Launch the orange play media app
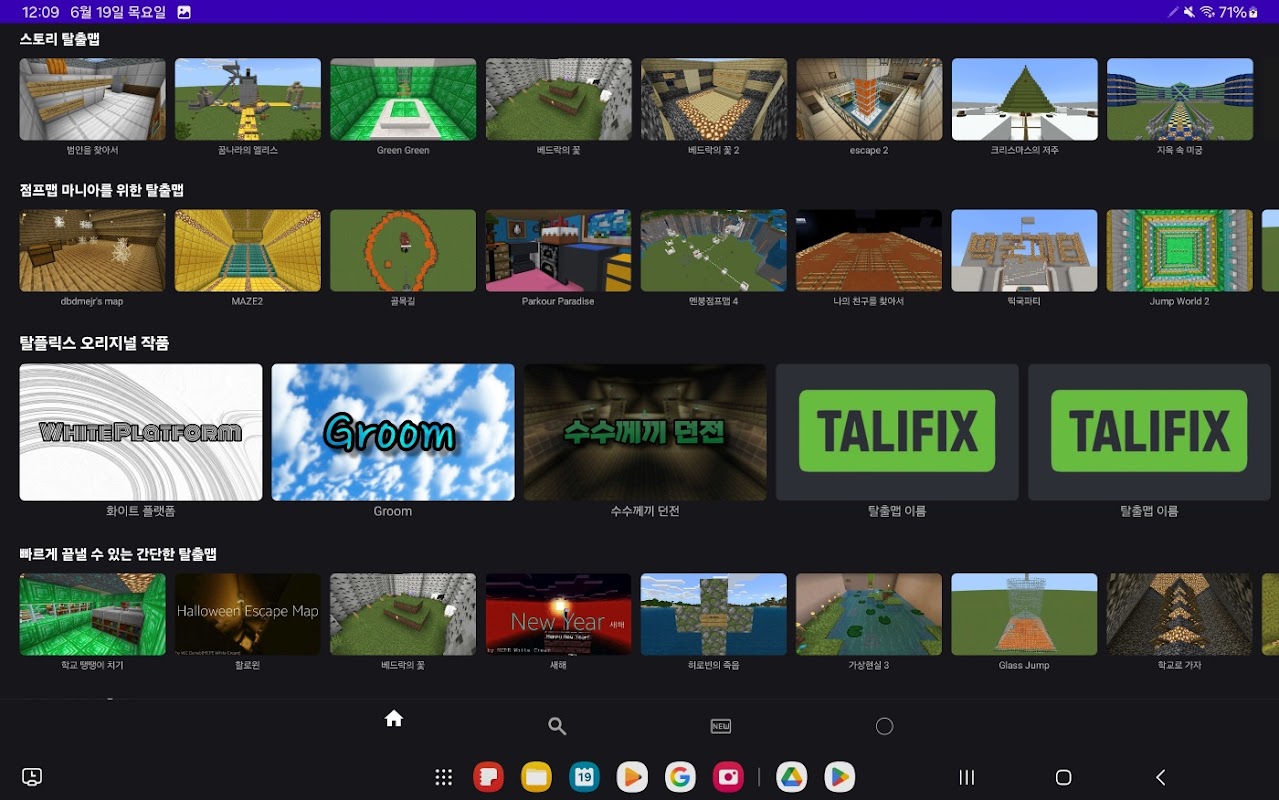 (x=632, y=777)
